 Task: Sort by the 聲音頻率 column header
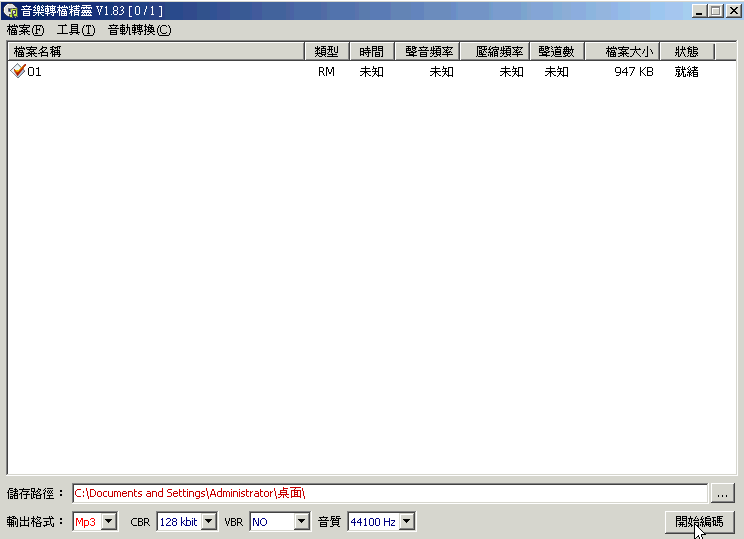427,51
